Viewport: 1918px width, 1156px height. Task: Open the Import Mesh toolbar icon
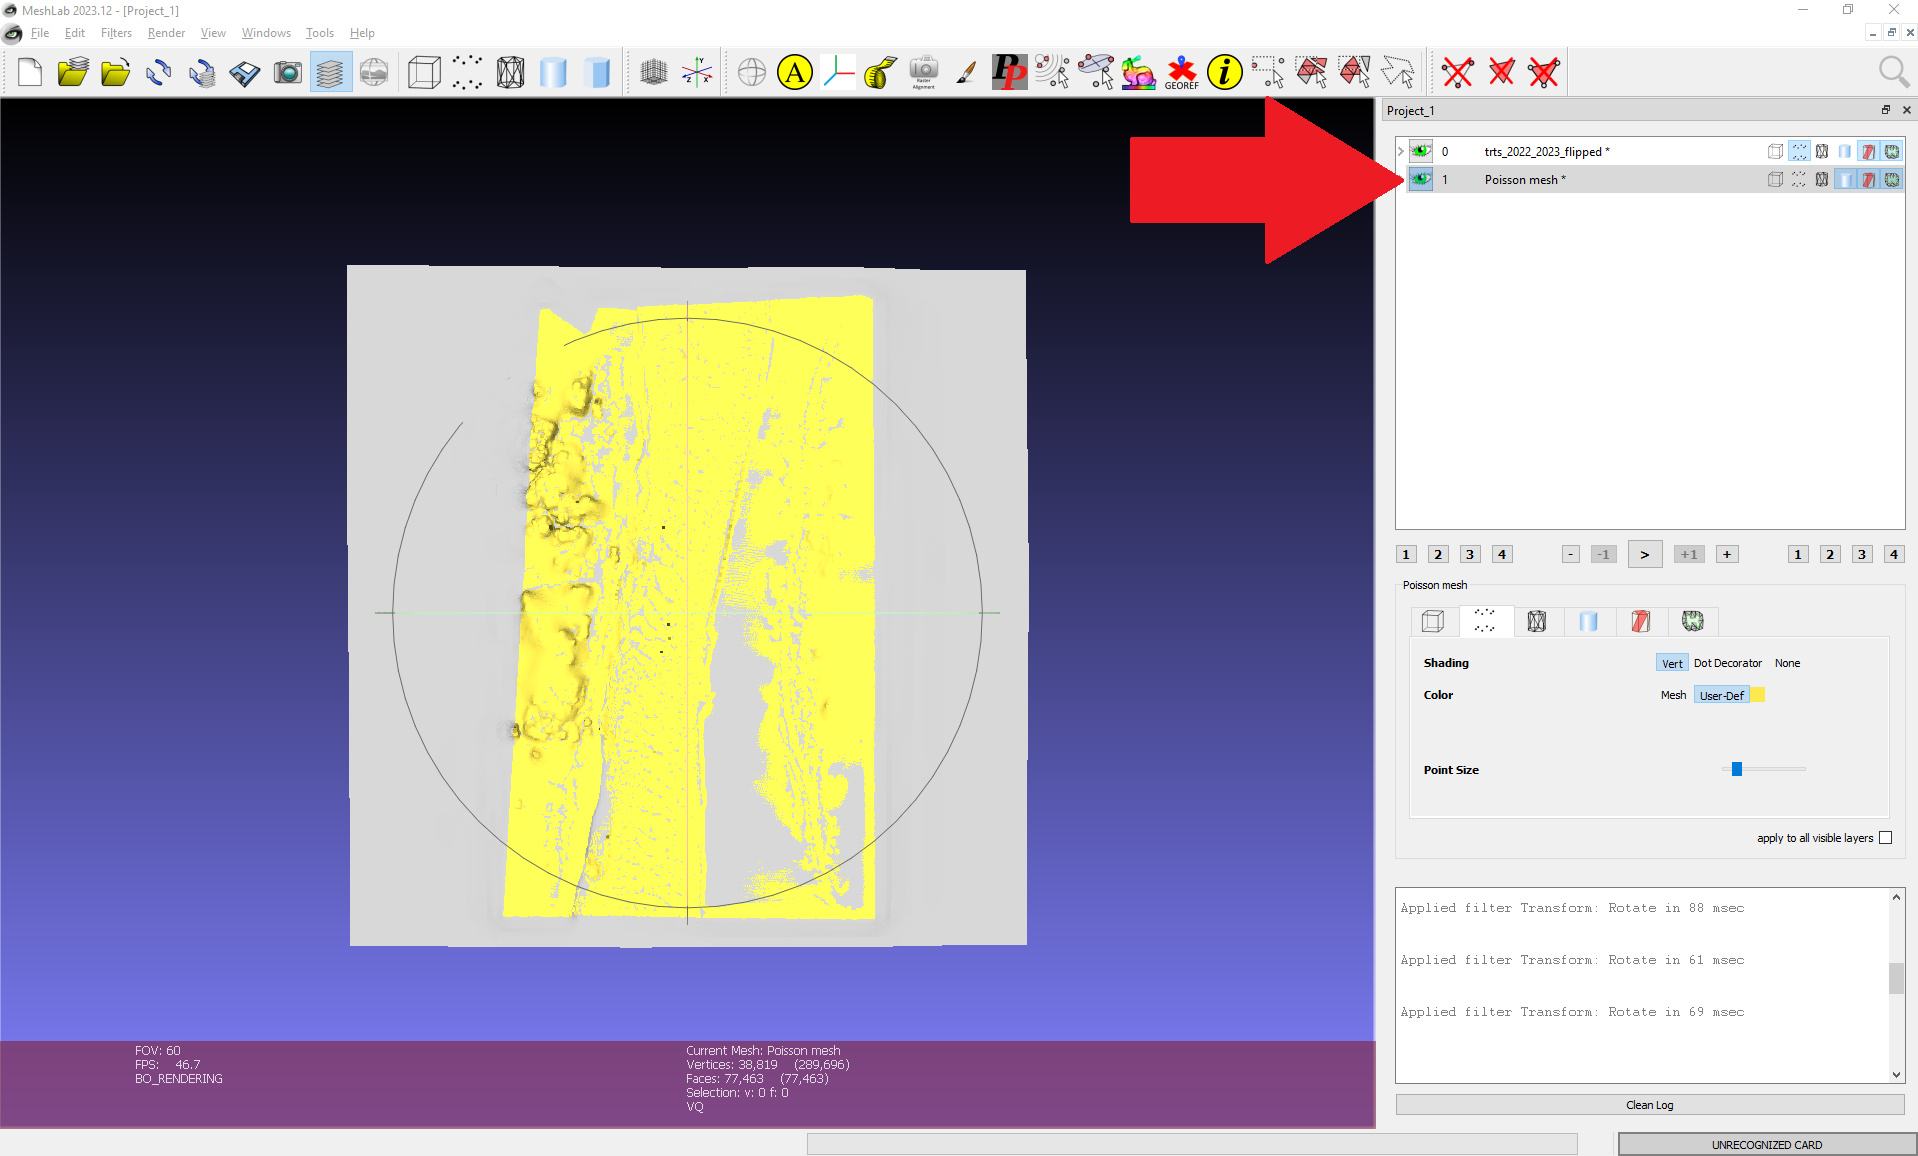116,72
